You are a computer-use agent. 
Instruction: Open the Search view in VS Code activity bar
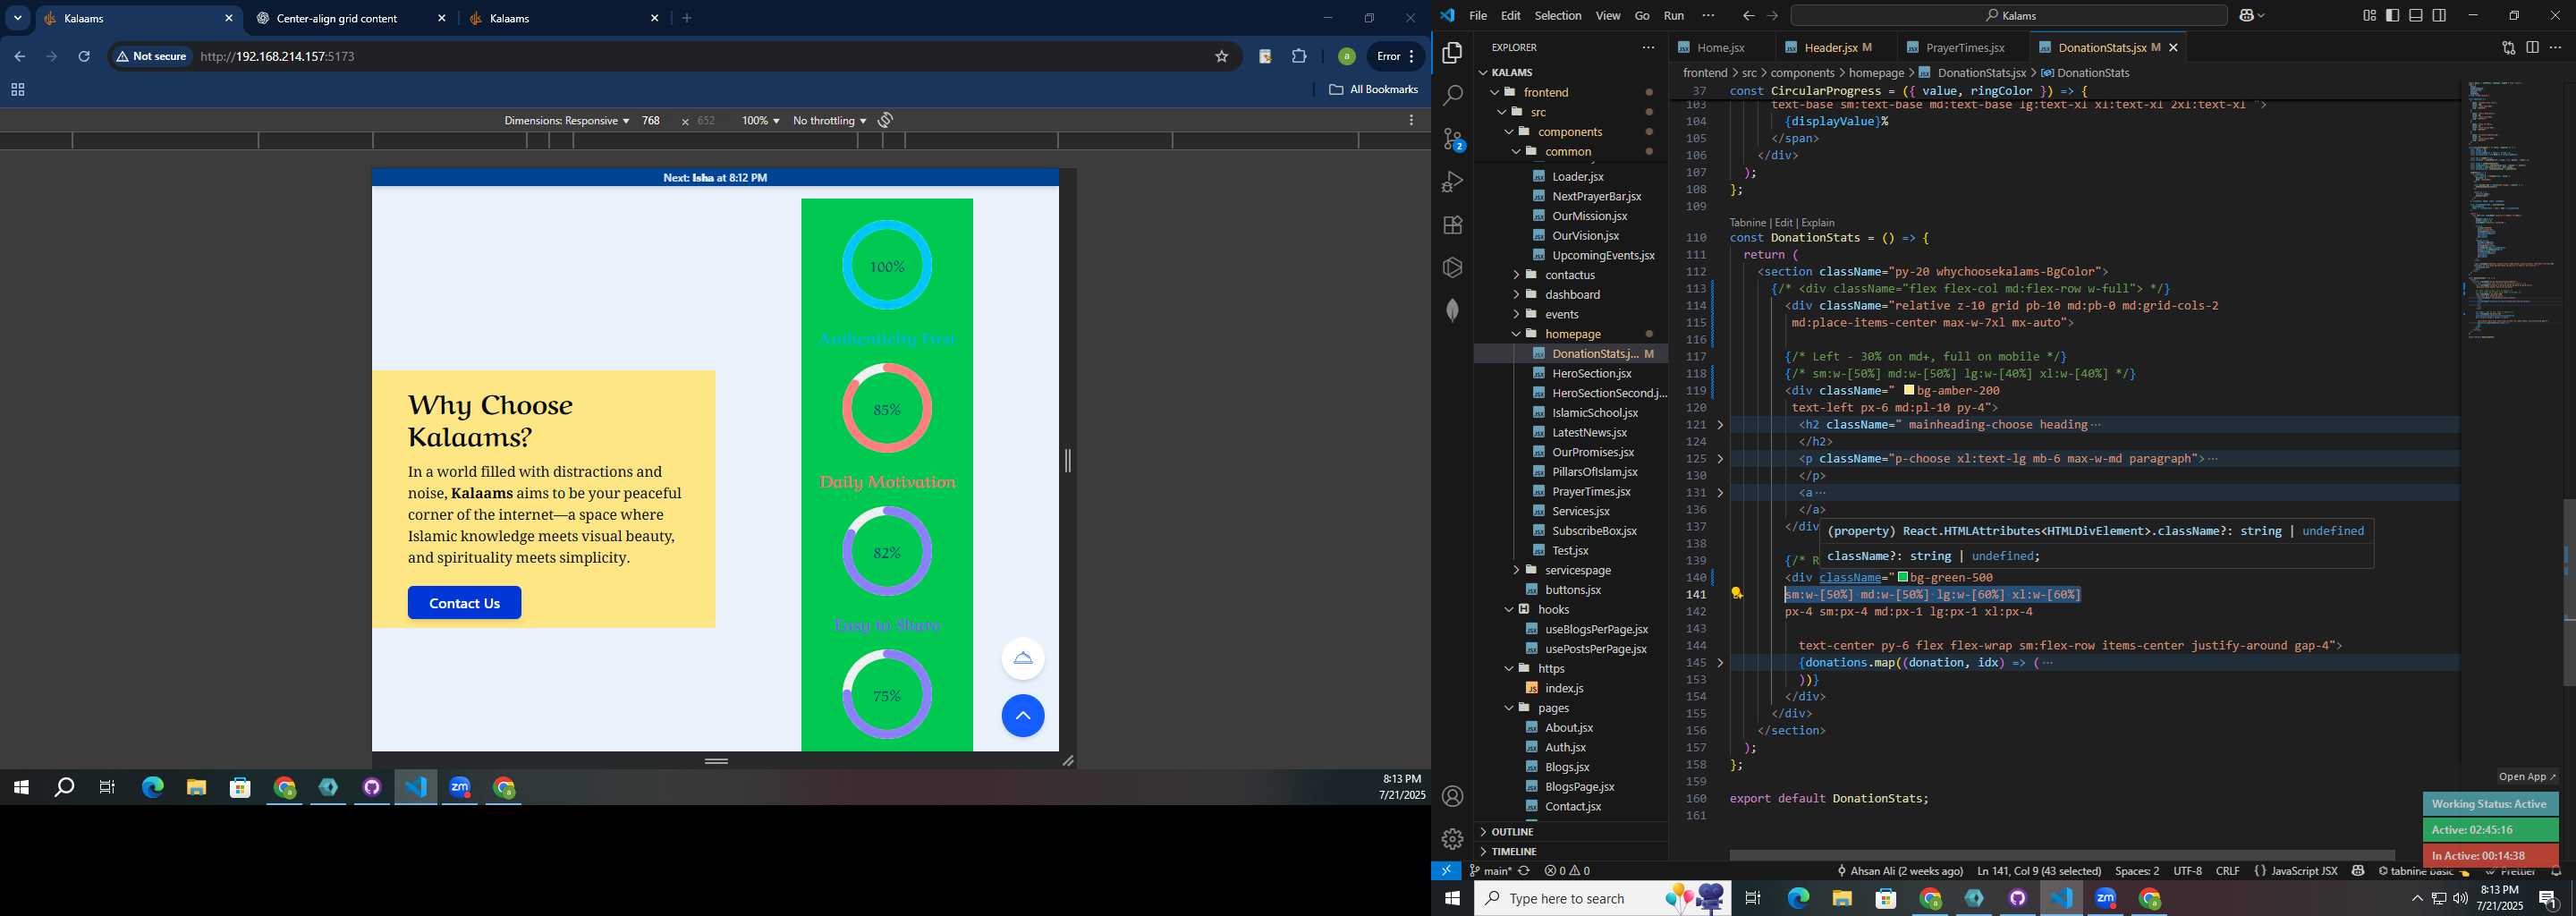1453,95
